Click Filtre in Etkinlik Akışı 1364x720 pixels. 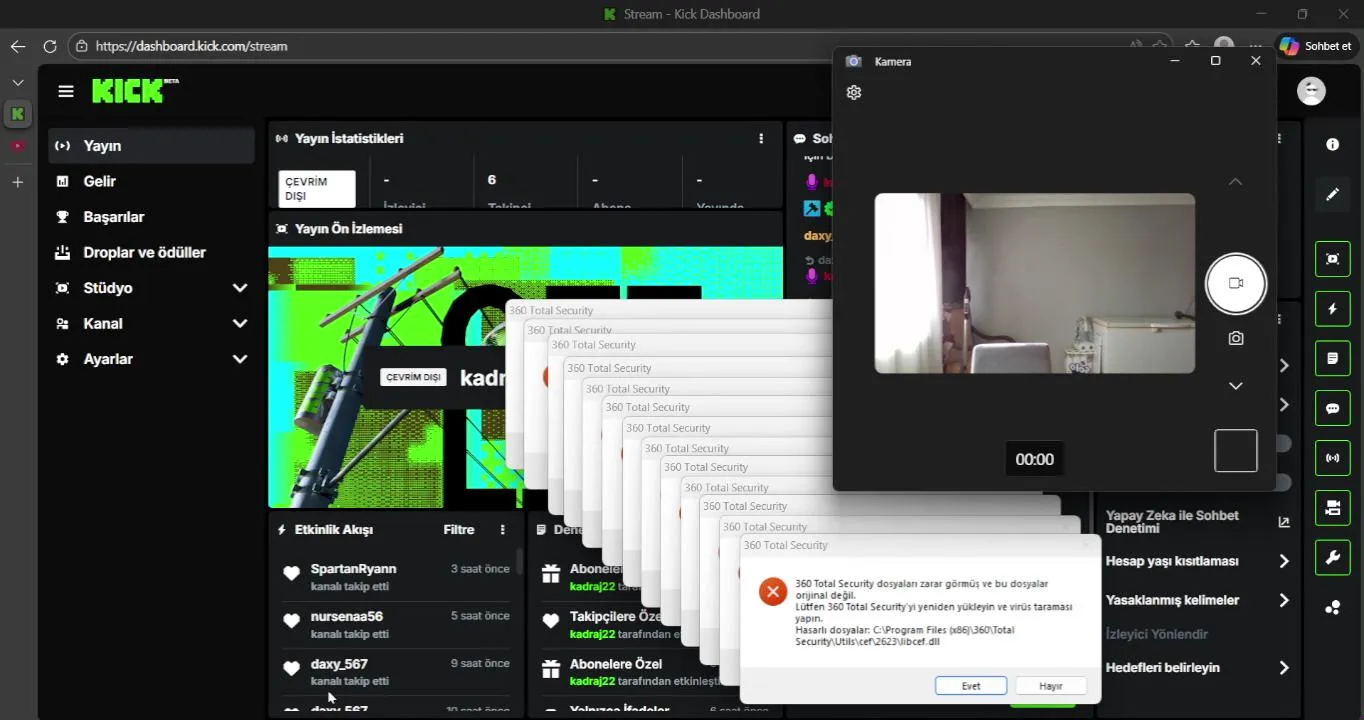pyautogui.click(x=459, y=530)
